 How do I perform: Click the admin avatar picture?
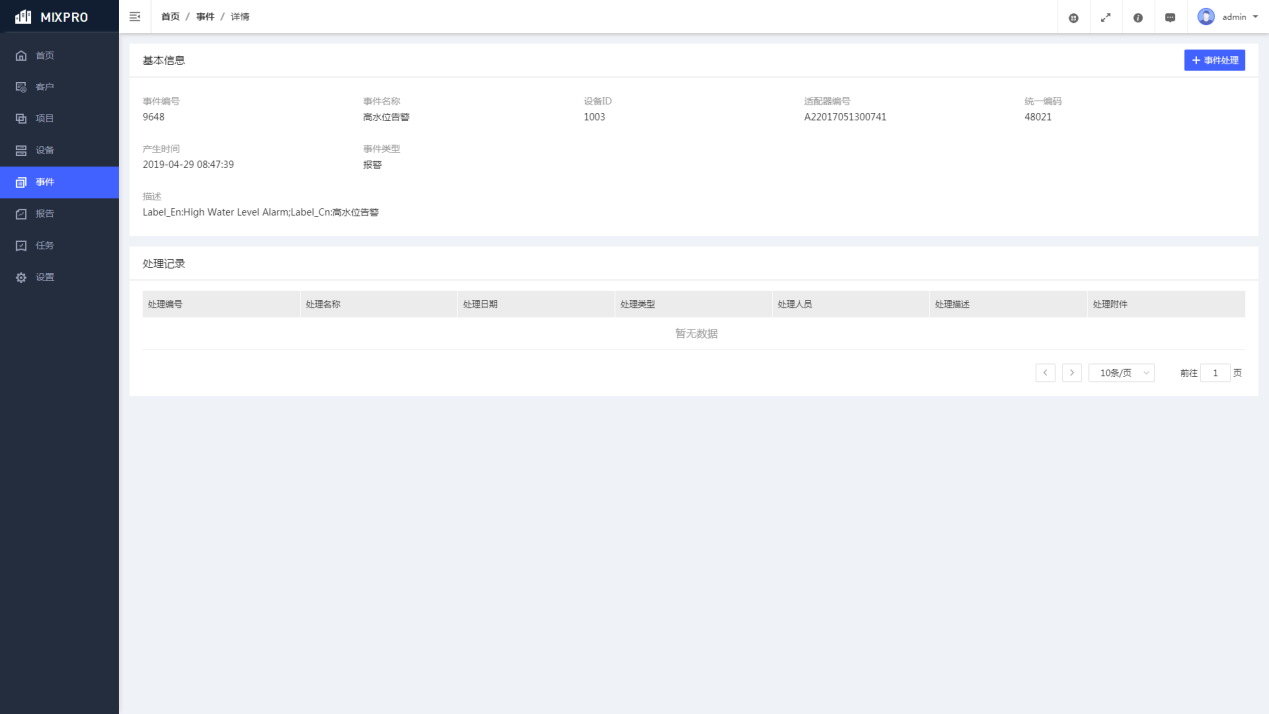coord(1206,17)
